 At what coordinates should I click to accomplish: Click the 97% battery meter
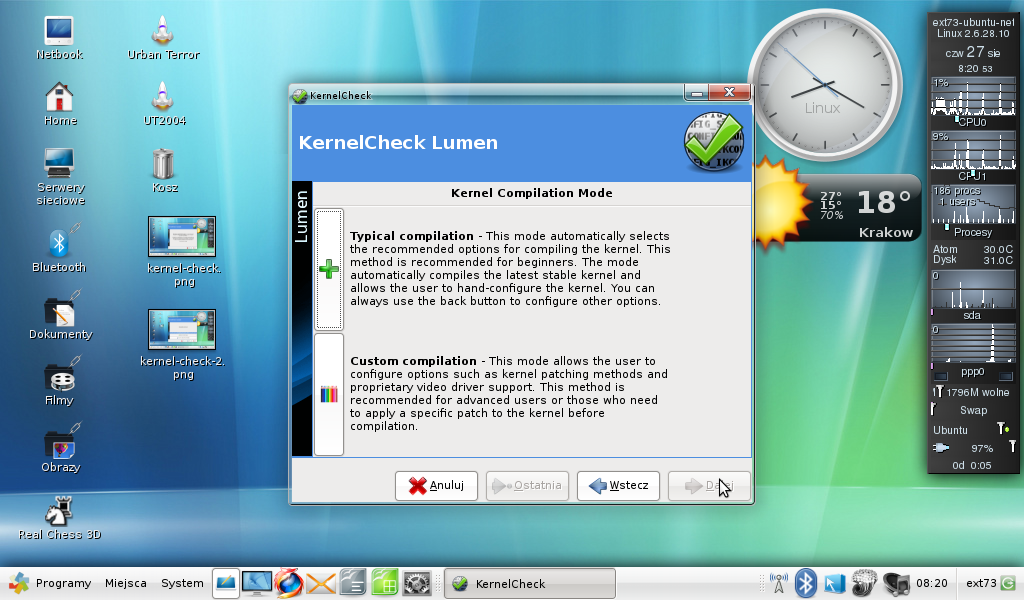973,448
